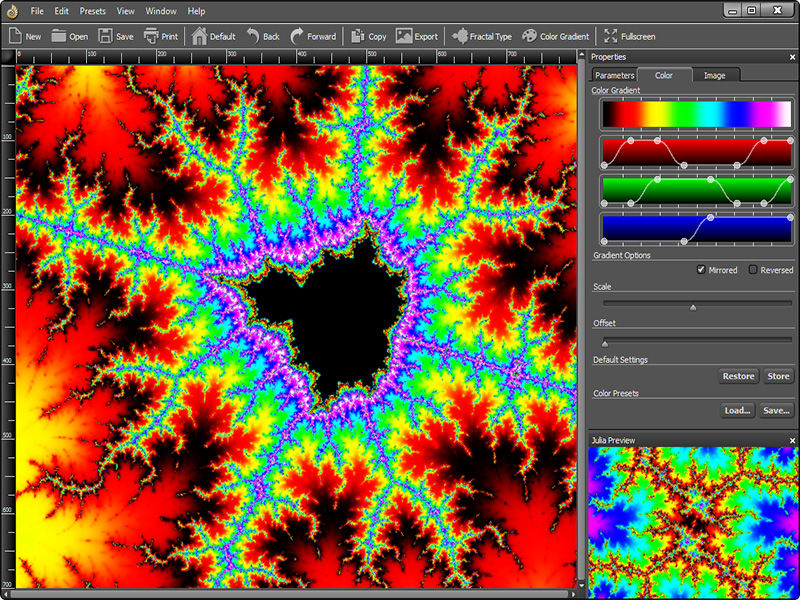Viewport: 800px width, 600px height.
Task: Minimize the application window
Action: (x=733, y=10)
